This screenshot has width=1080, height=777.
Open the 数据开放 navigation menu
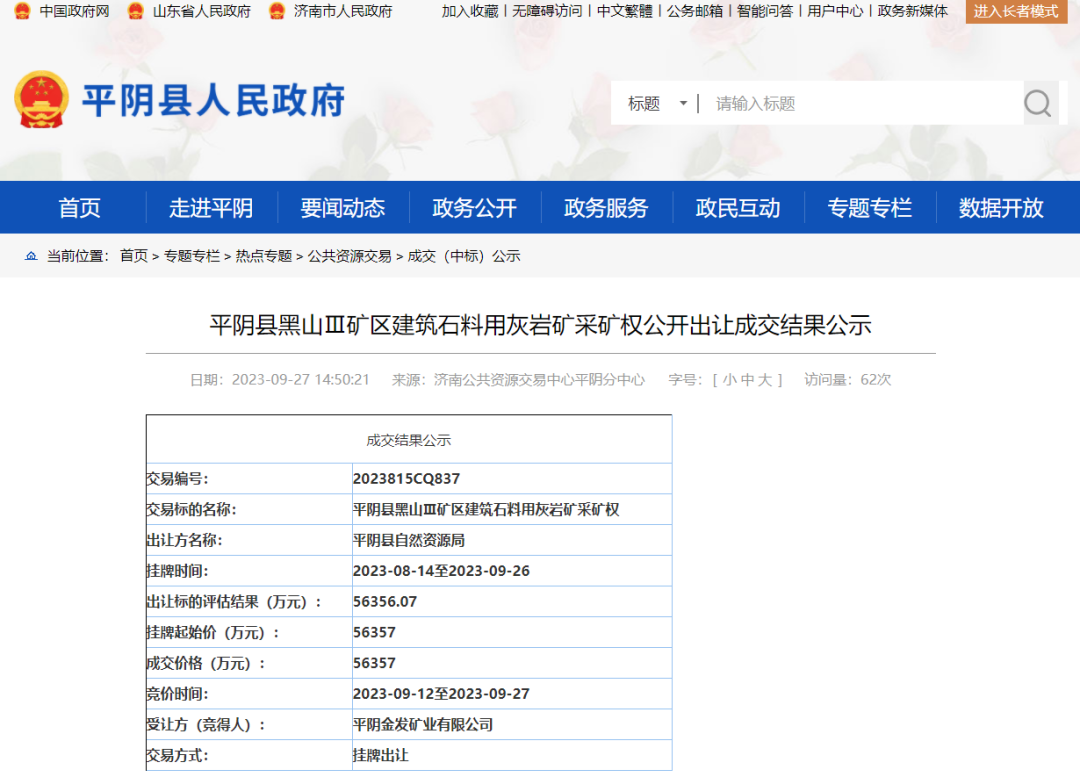[x=1001, y=207]
